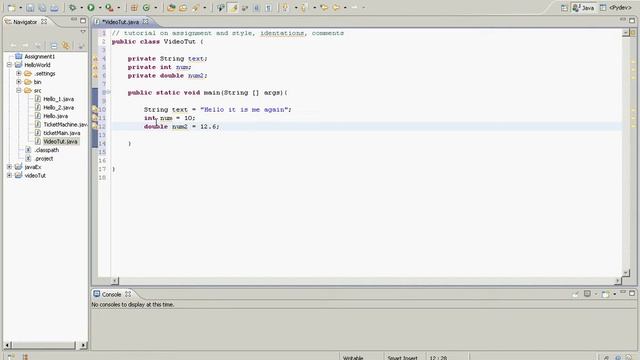Screen dimensions: 640x360
Task: Open the New Java Class dropdown arrow
Action: click(x=156, y=8)
